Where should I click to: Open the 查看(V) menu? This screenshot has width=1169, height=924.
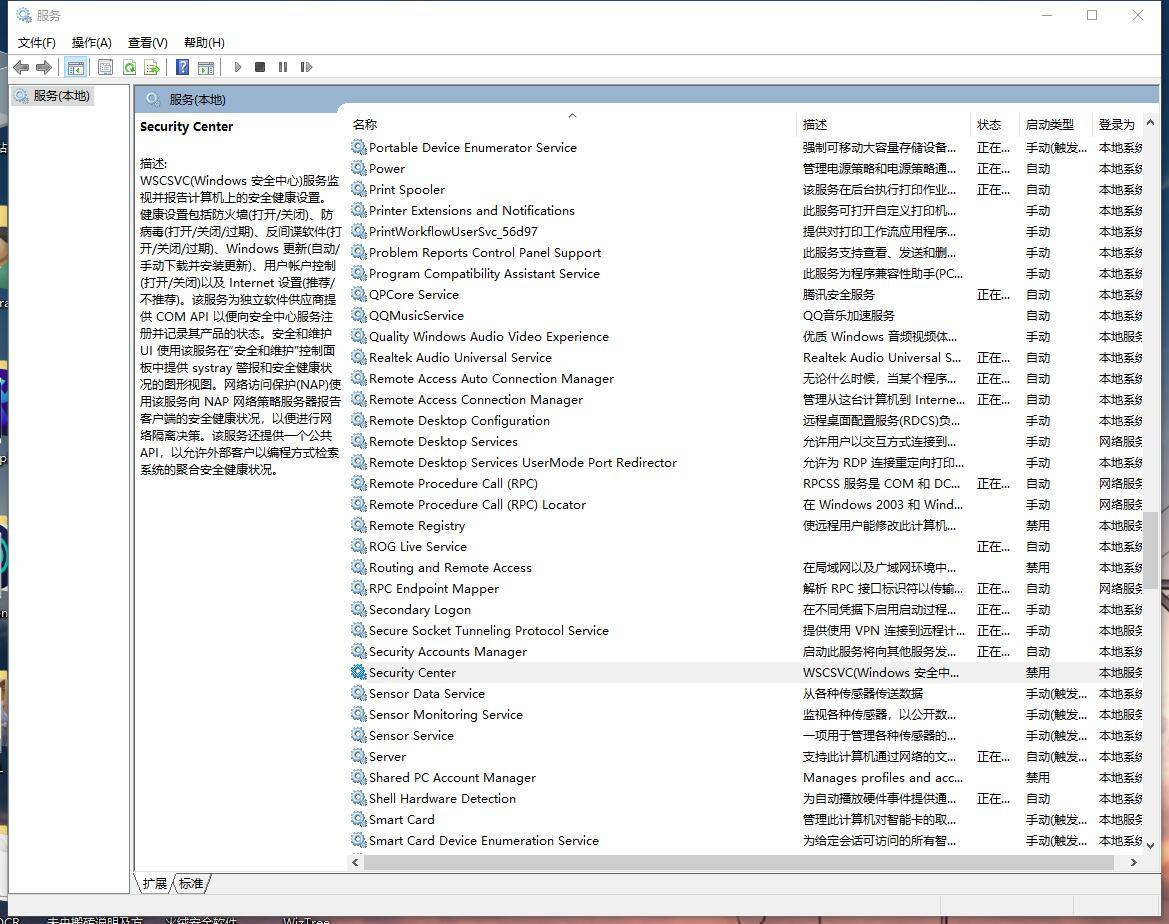coord(146,42)
